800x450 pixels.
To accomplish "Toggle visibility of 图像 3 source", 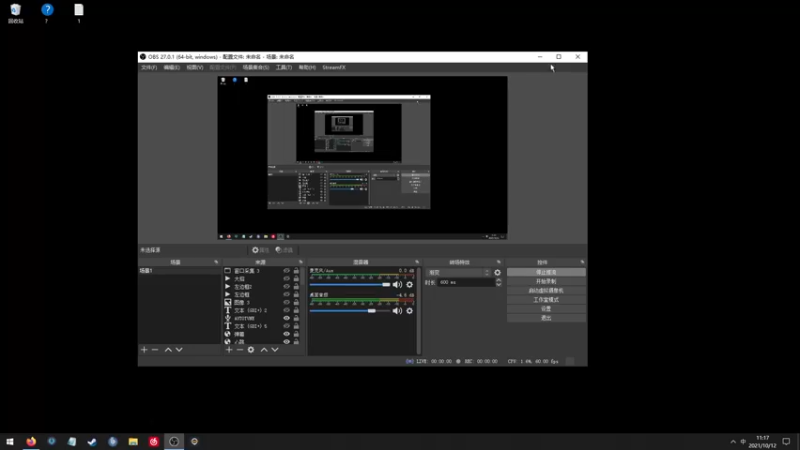I will (x=286, y=303).
